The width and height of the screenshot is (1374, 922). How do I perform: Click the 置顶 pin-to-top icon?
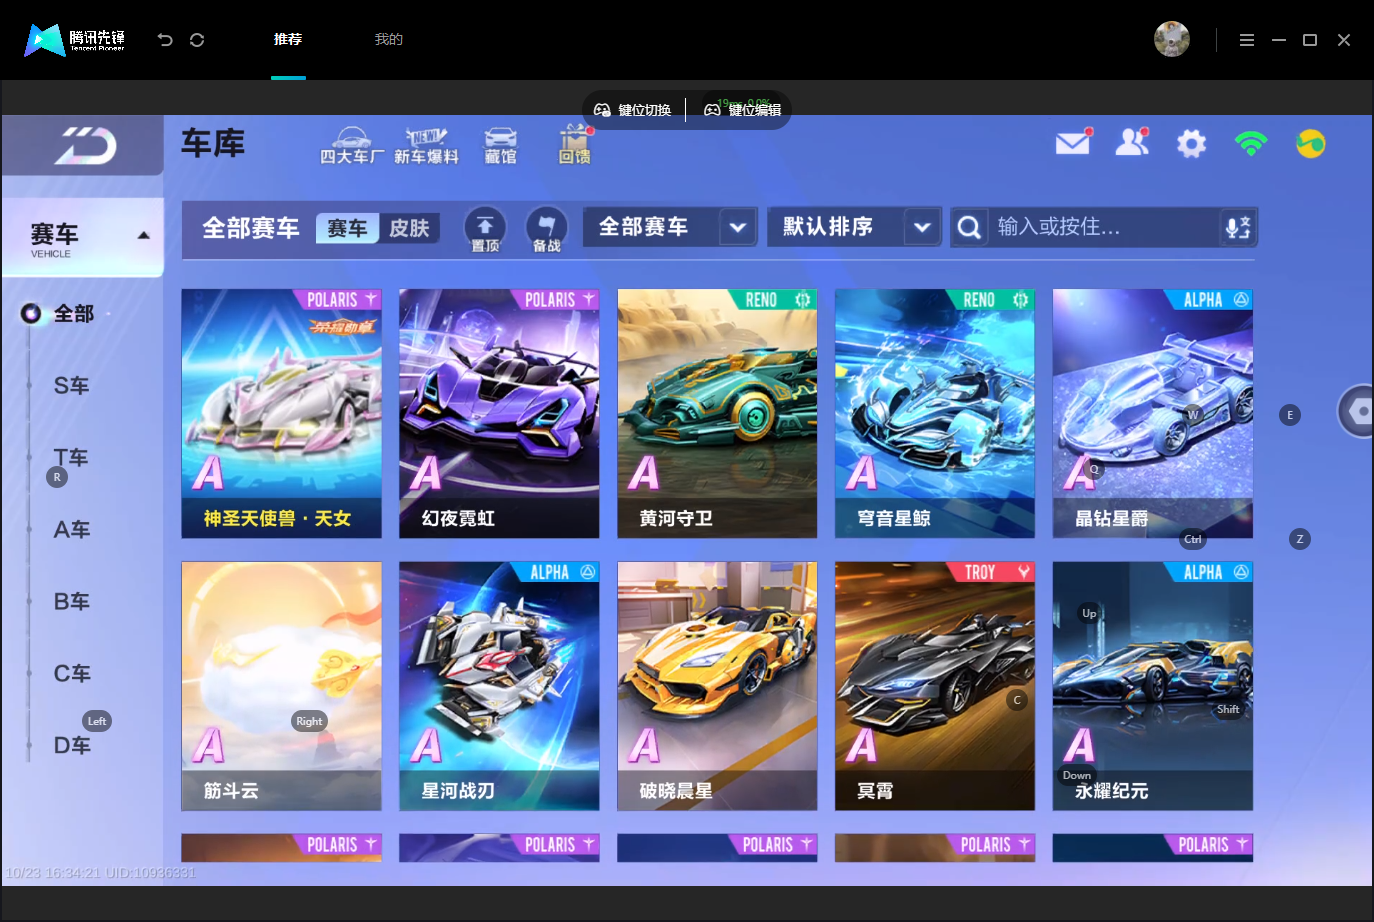(x=485, y=229)
